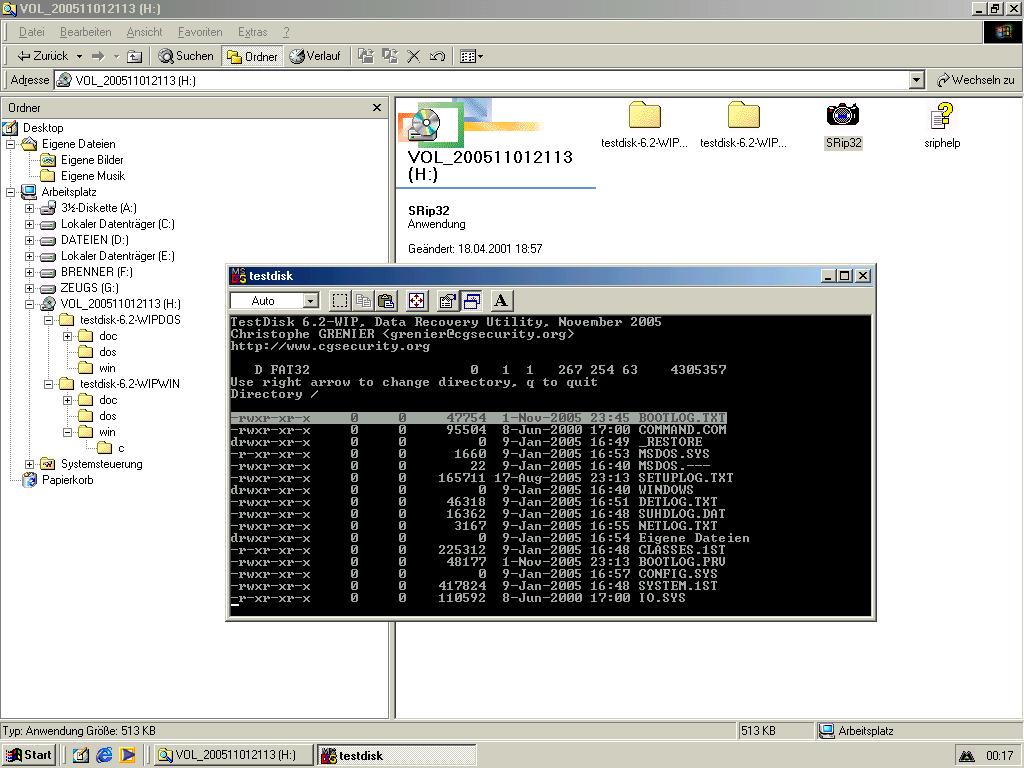This screenshot has height=768, width=1024.
Task: Open the address bar dropdown arrow
Action: [917, 80]
